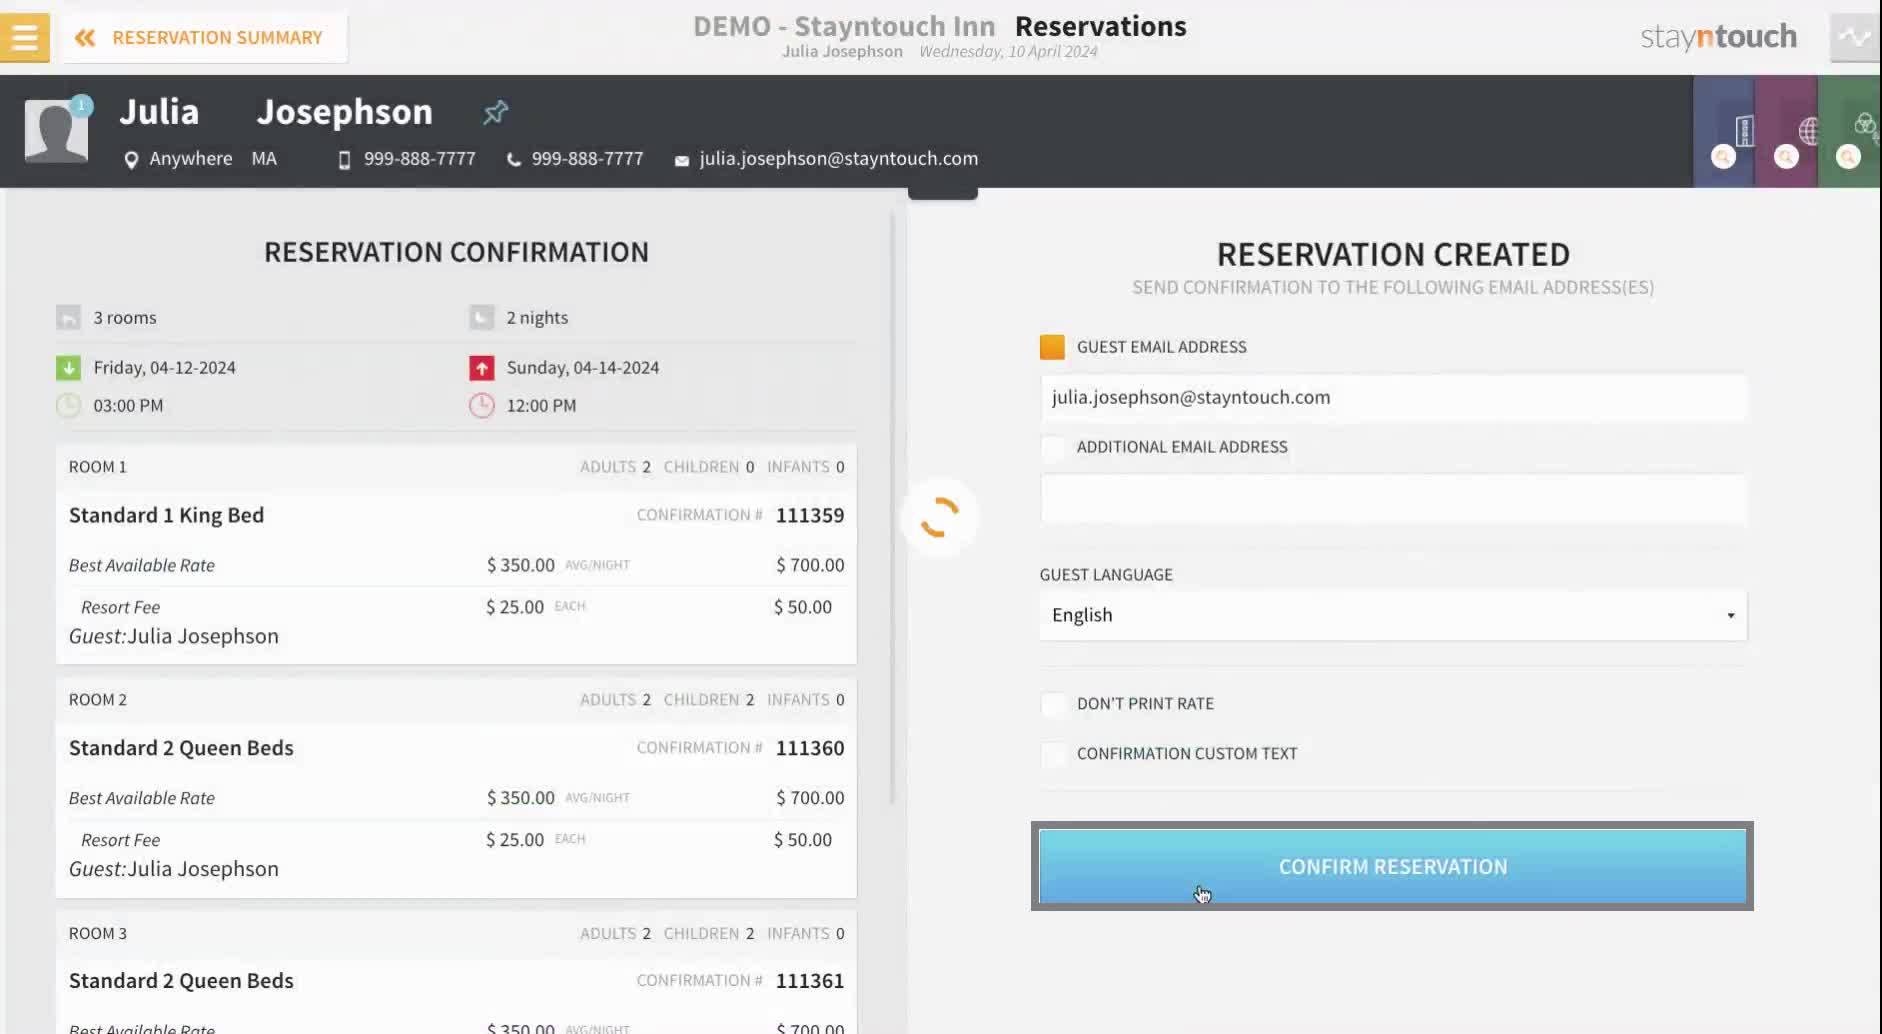
Task: Click the nights moon icon
Action: tap(481, 318)
